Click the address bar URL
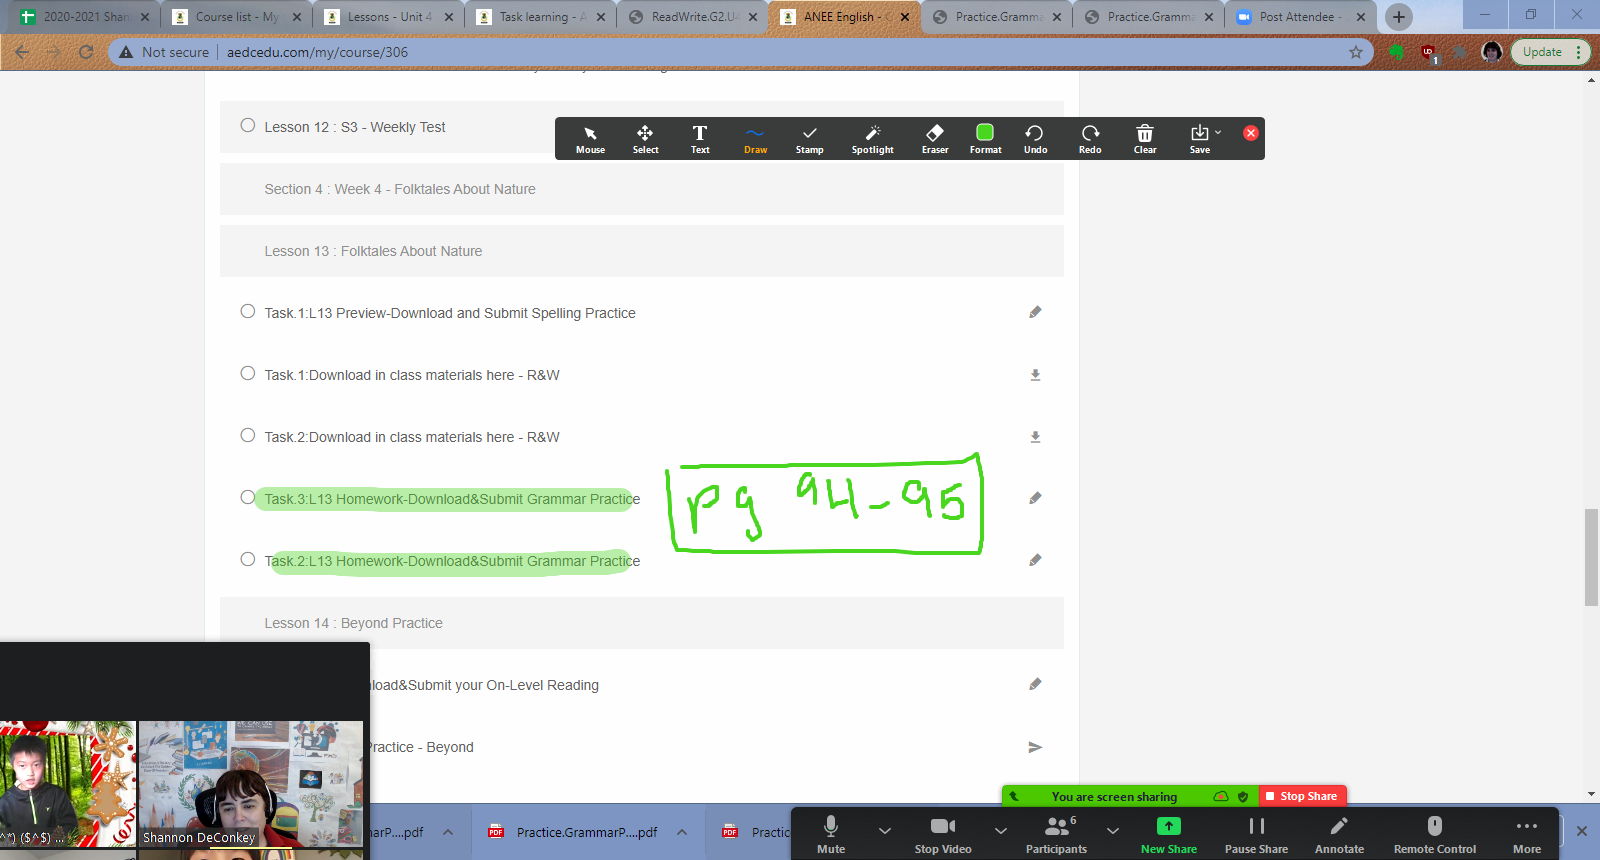Screen dimensions: 1600x860 click(x=317, y=52)
